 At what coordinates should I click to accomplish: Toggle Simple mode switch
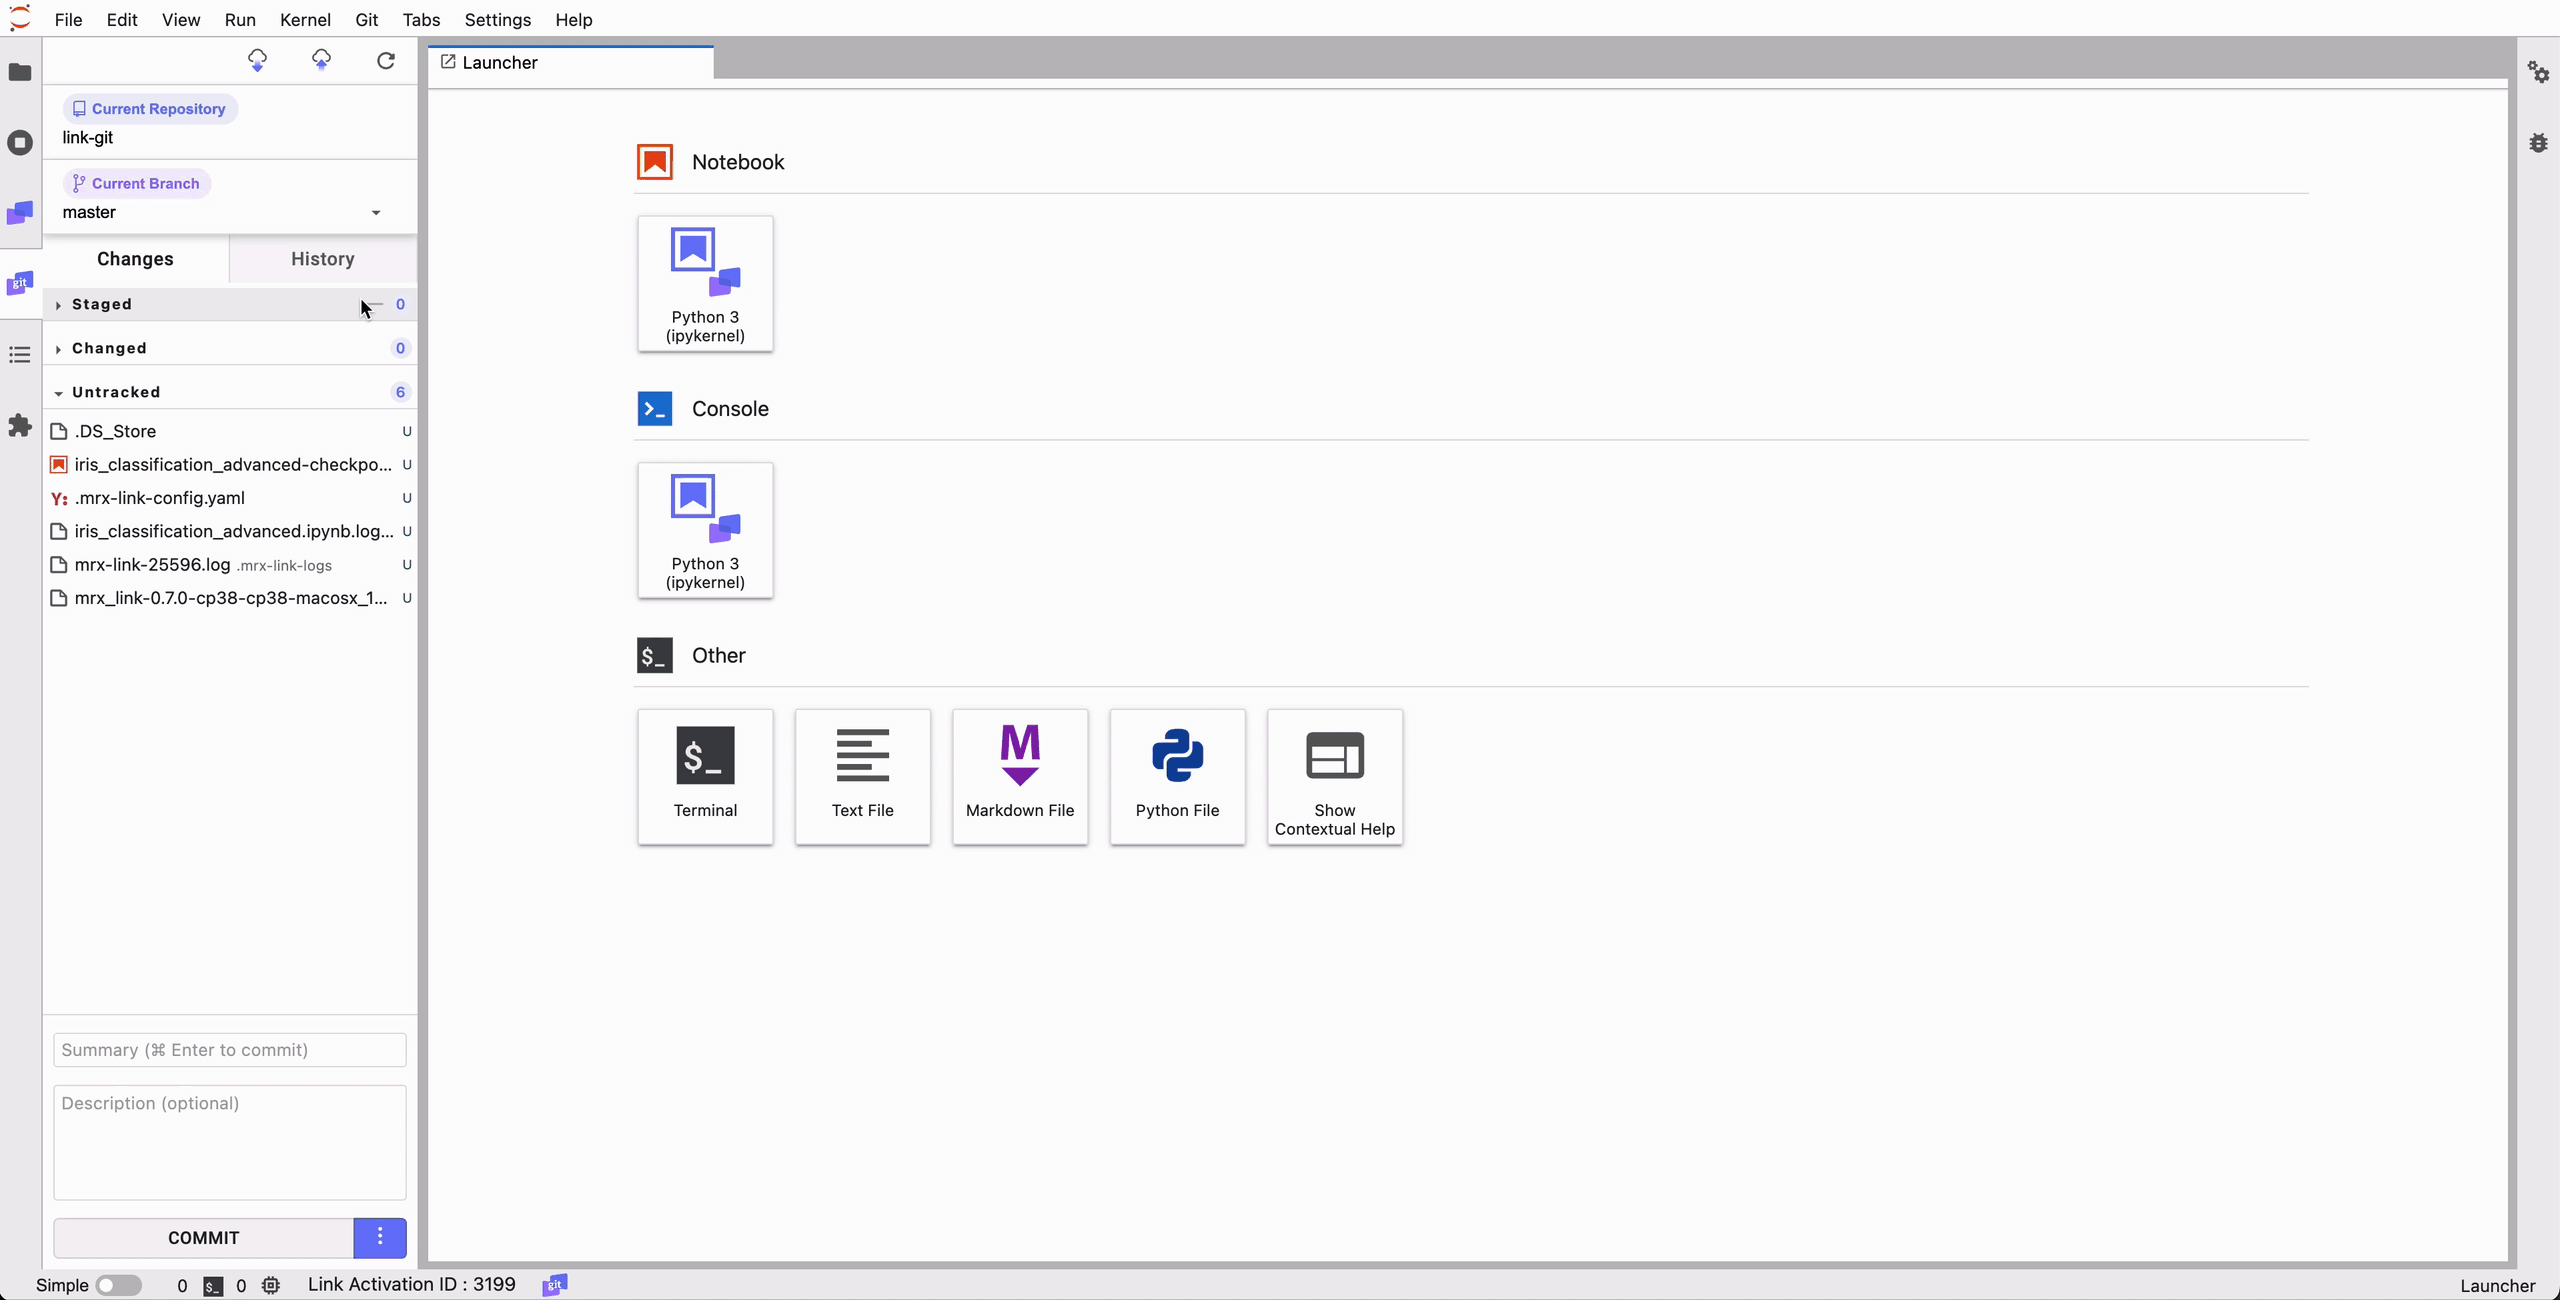[x=118, y=1286]
